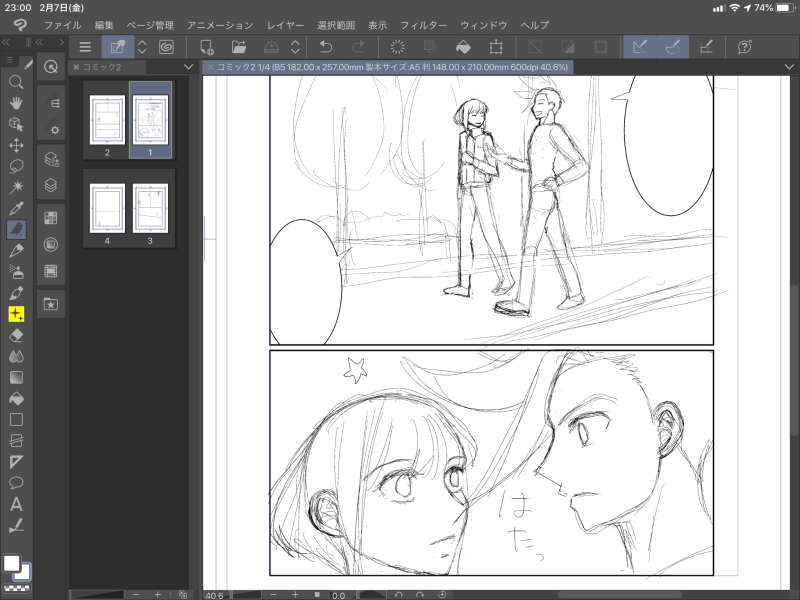
Task: Select the Fill bucket tool in tool palette
Action: (x=16, y=398)
